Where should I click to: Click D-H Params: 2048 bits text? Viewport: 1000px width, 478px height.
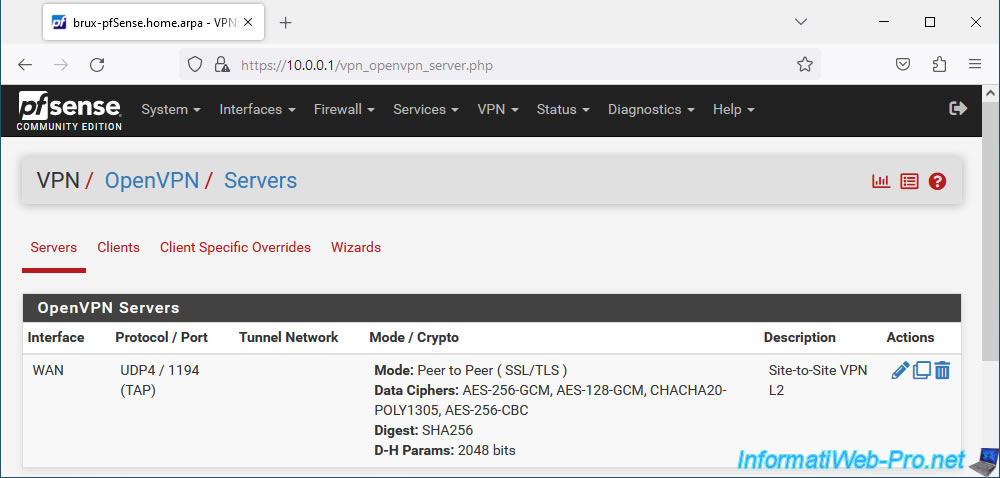click(445, 451)
